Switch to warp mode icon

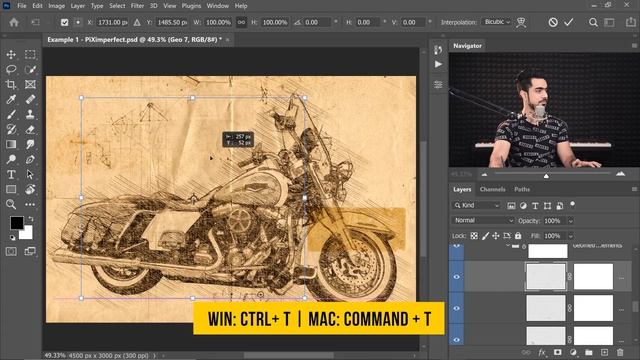pos(521,22)
